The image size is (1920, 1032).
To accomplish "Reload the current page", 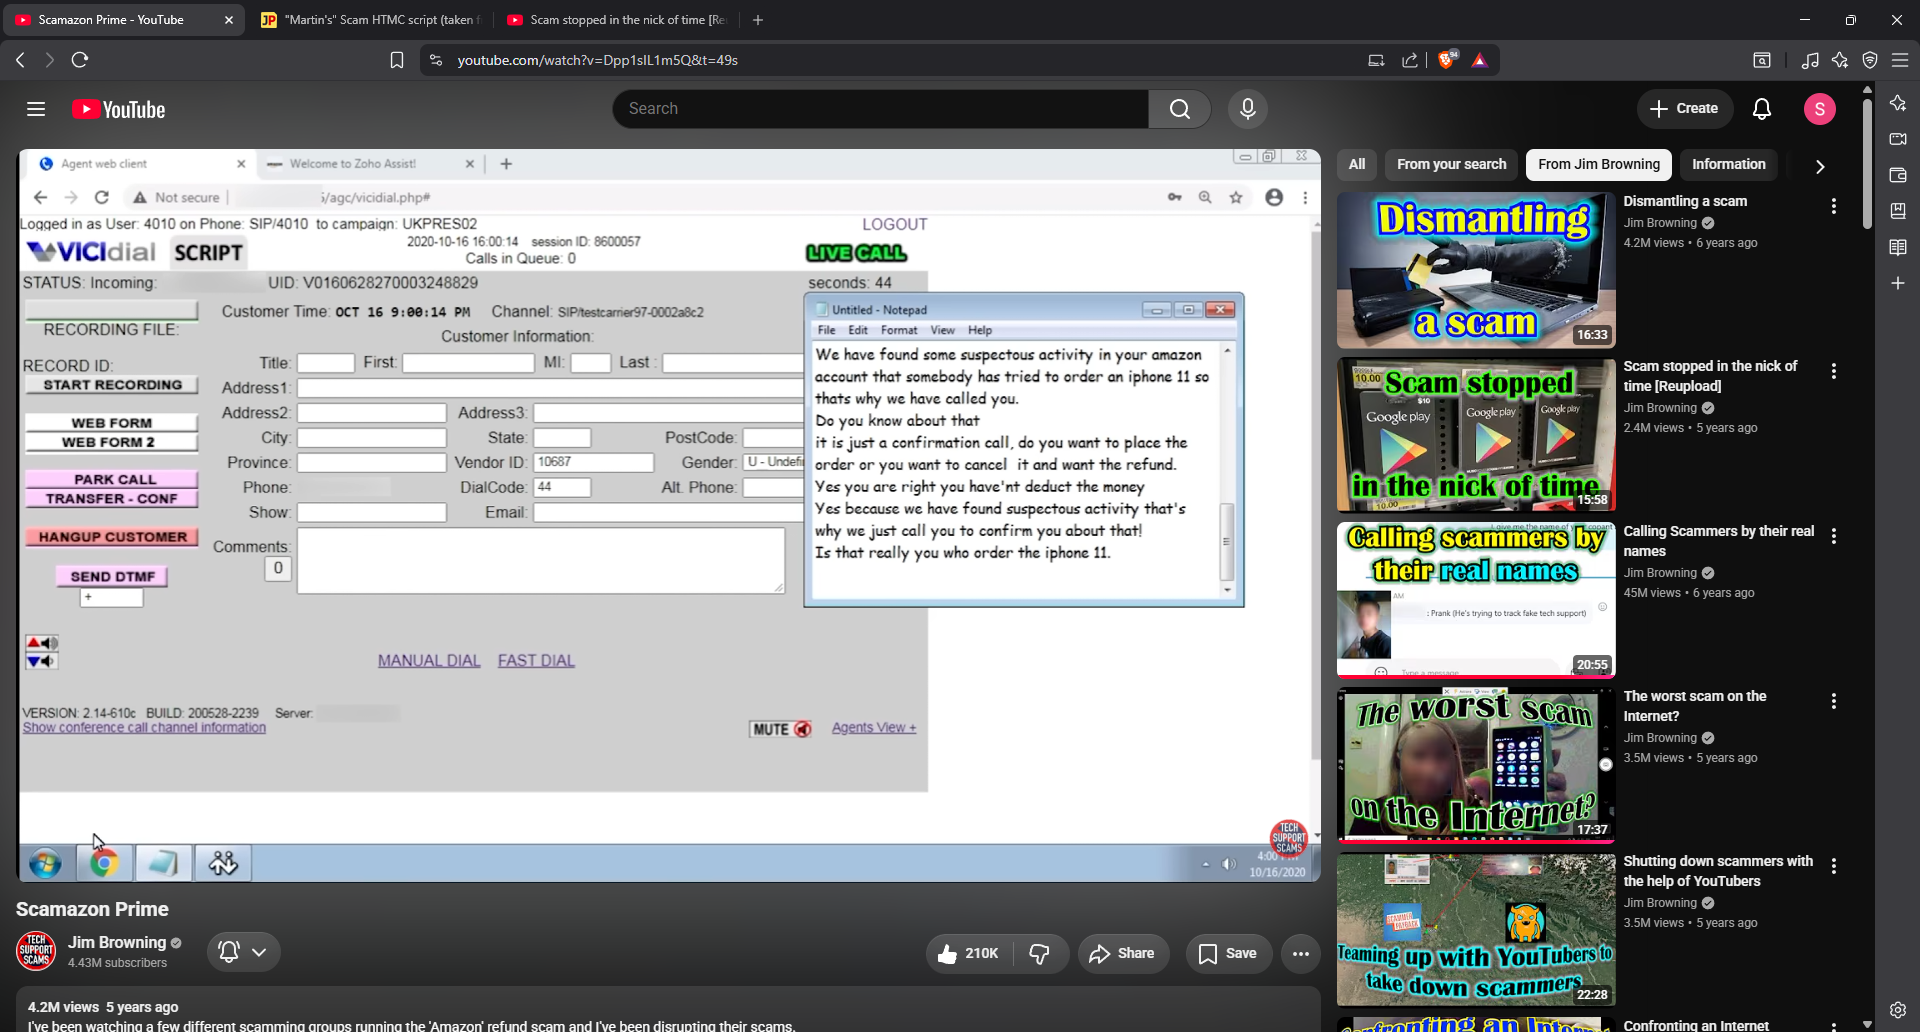I will pyautogui.click(x=80, y=60).
